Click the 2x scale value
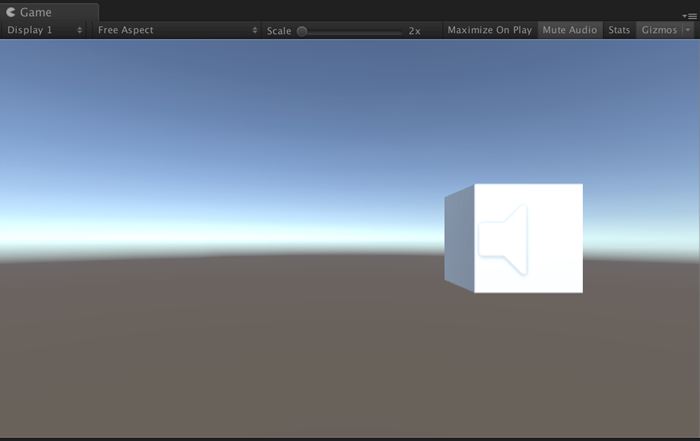This screenshot has width=700, height=441. [414, 31]
